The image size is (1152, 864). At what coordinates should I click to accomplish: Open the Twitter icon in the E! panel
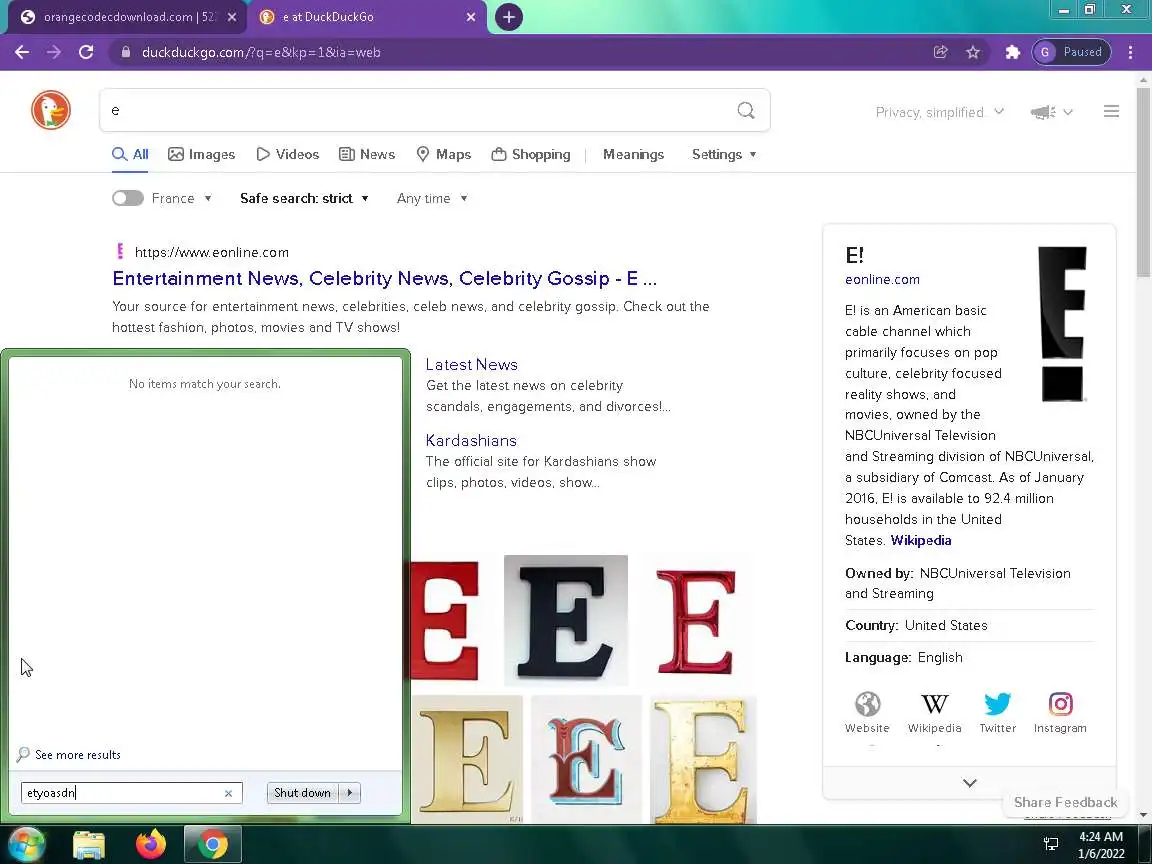coord(998,712)
